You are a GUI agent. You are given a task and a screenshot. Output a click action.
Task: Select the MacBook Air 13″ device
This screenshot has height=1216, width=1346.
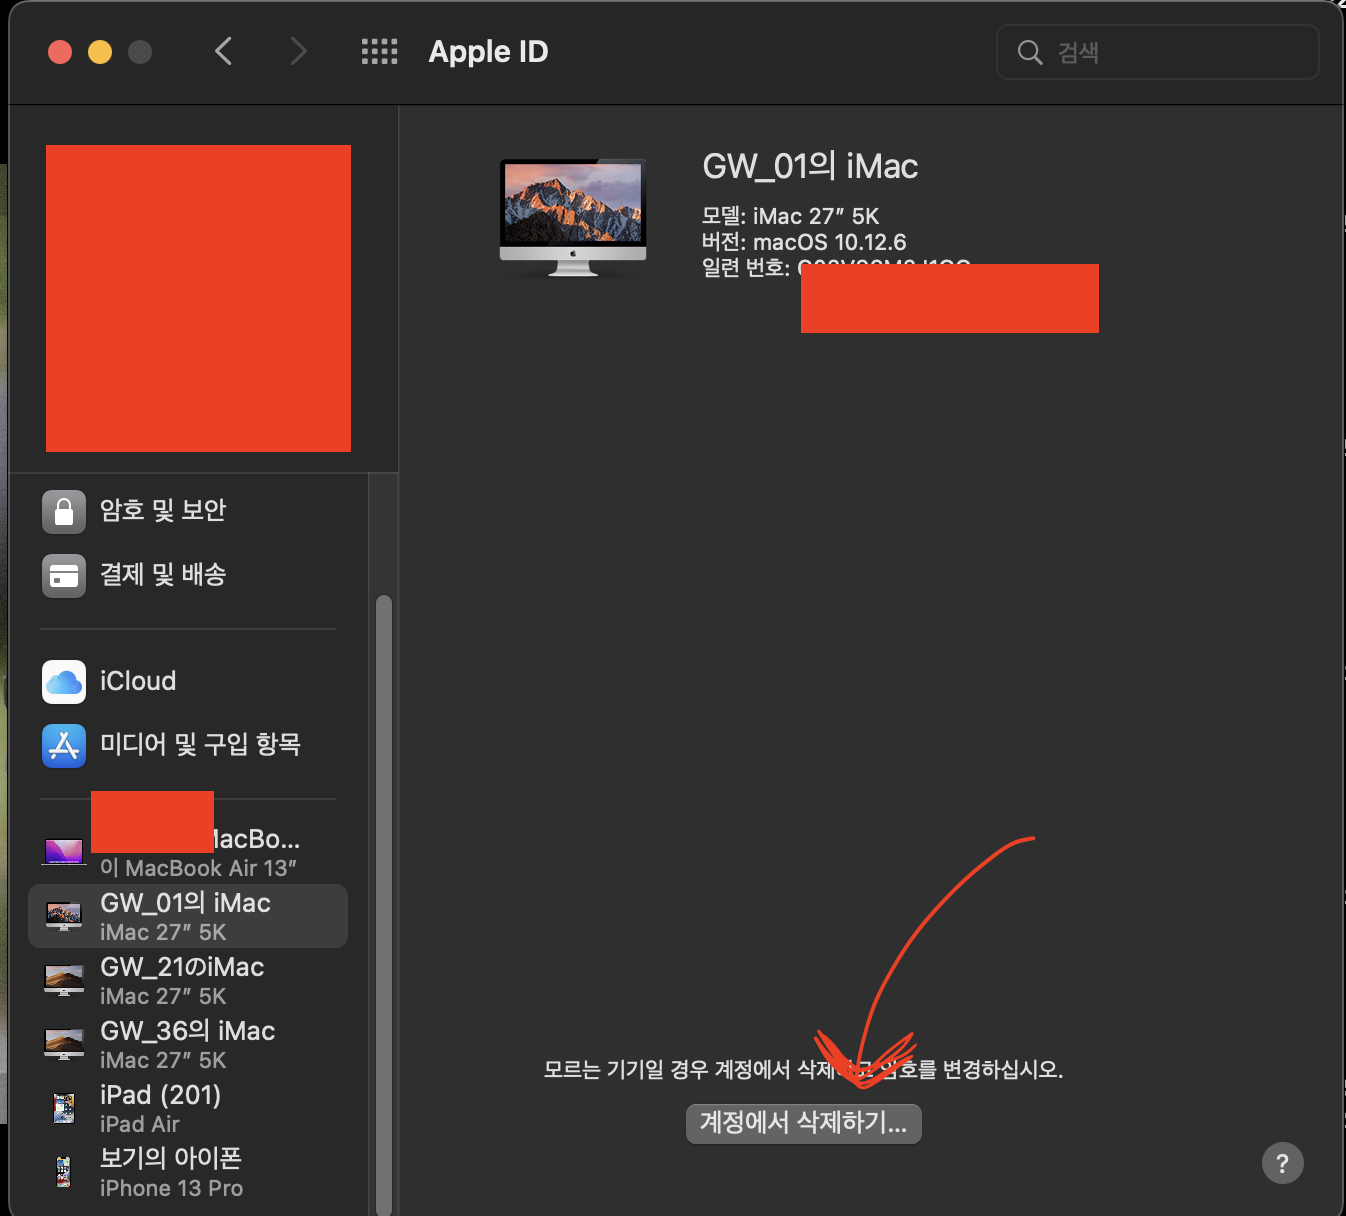(188, 852)
